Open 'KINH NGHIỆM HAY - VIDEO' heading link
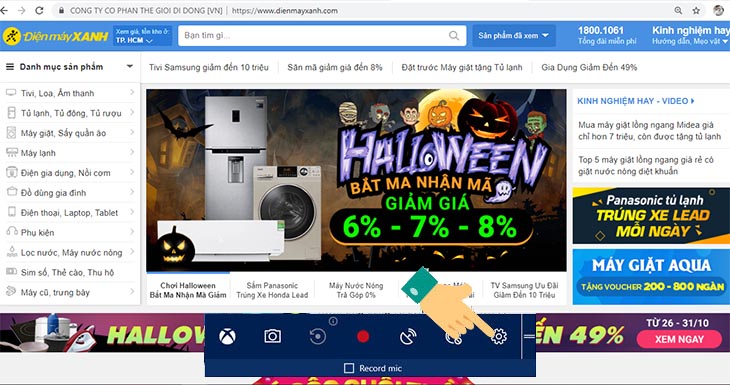Image resolution: width=730 pixels, height=385 pixels. [x=635, y=101]
